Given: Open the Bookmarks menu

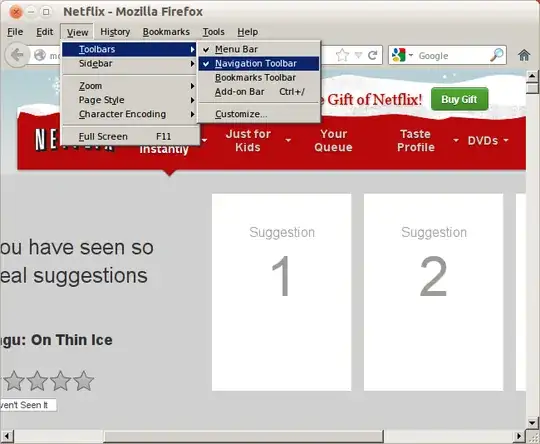Looking at the screenshot, I should click(166, 32).
